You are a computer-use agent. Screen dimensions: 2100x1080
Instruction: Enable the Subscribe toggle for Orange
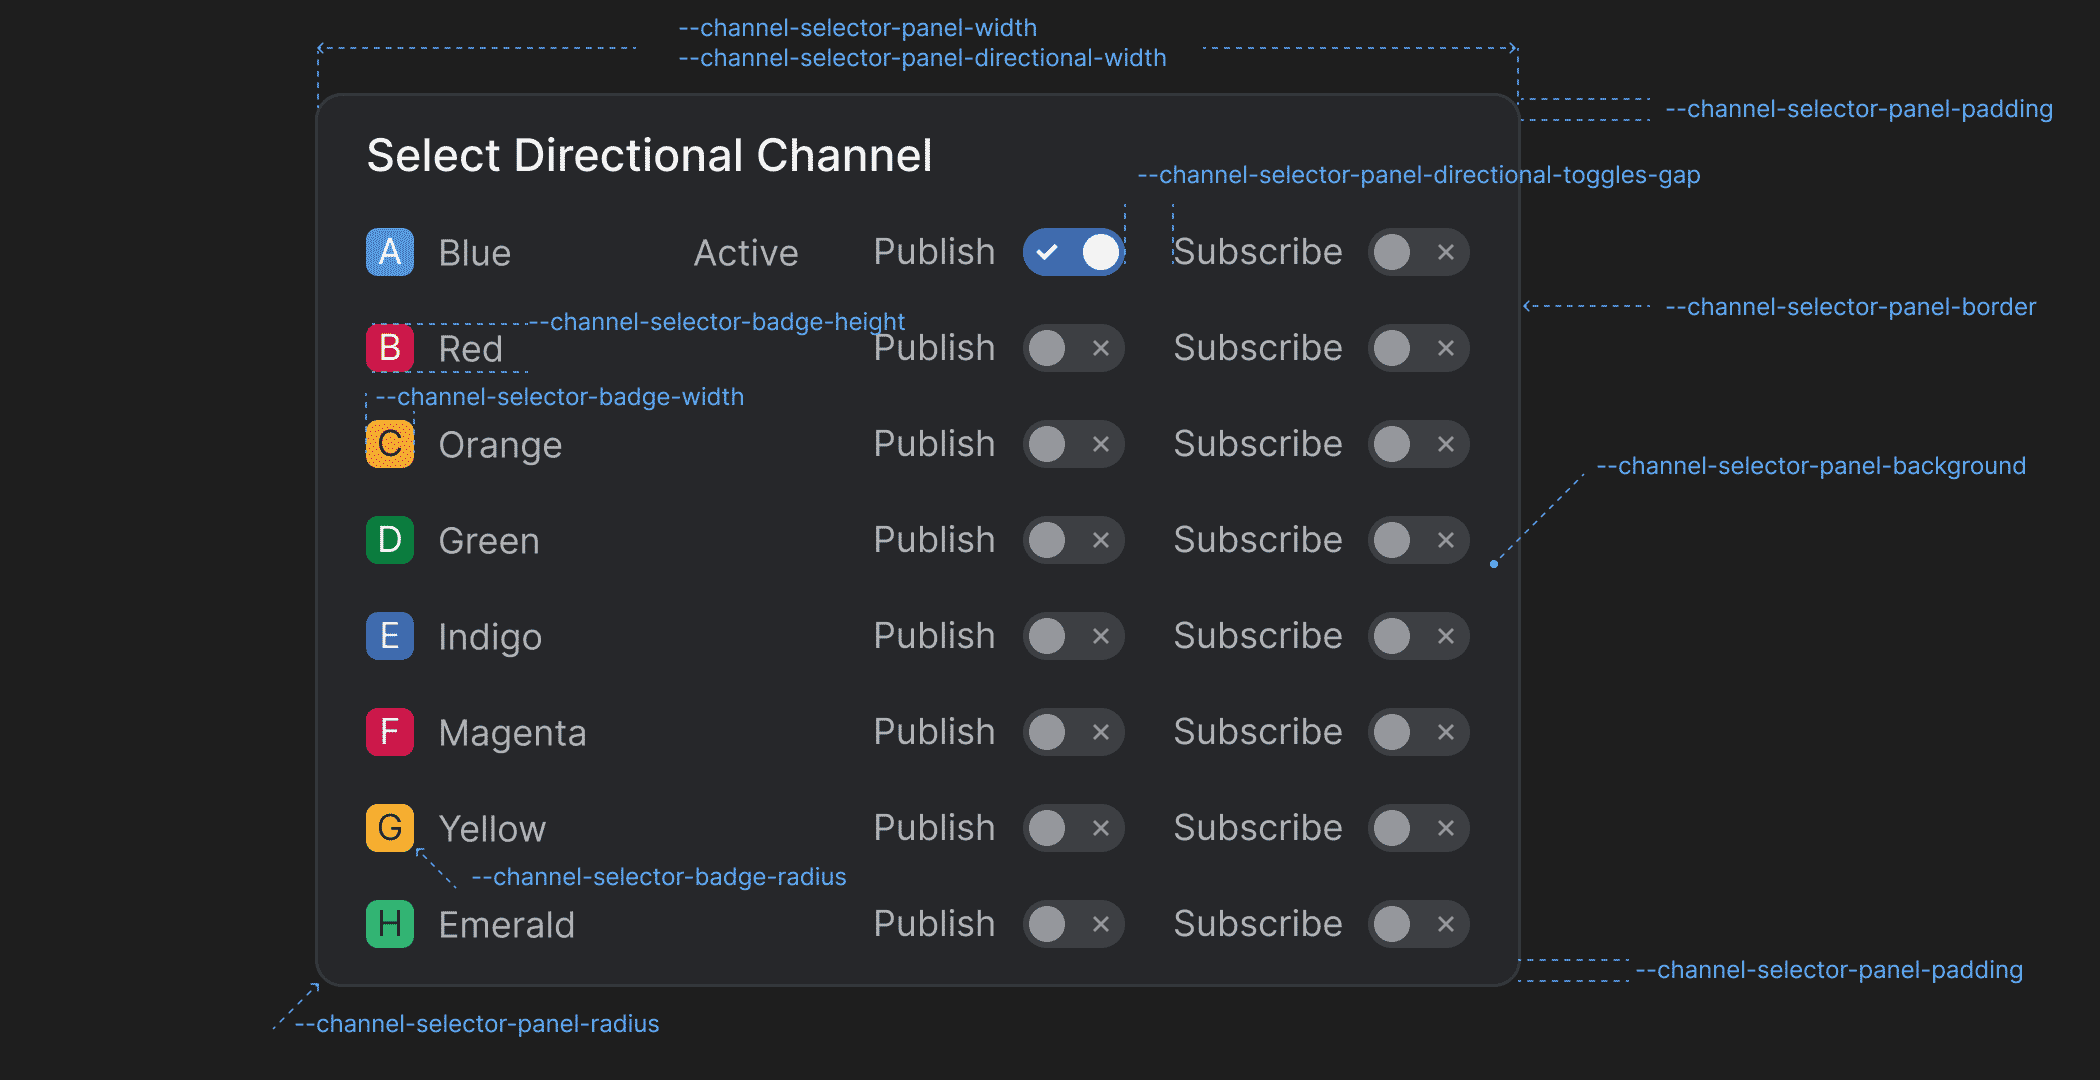(1418, 444)
